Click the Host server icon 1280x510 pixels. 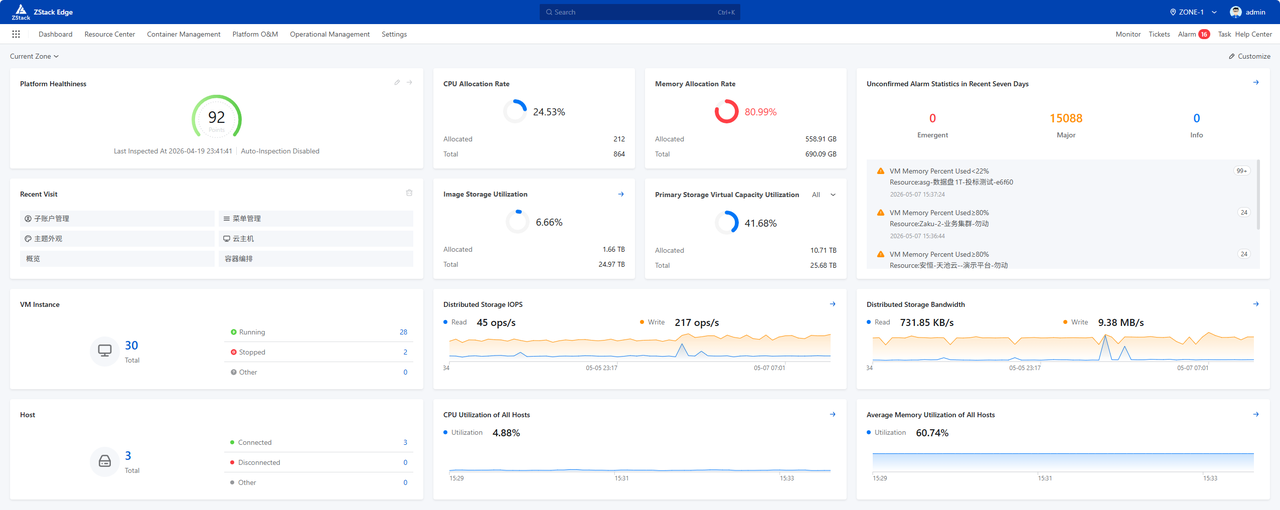[x=105, y=461]
